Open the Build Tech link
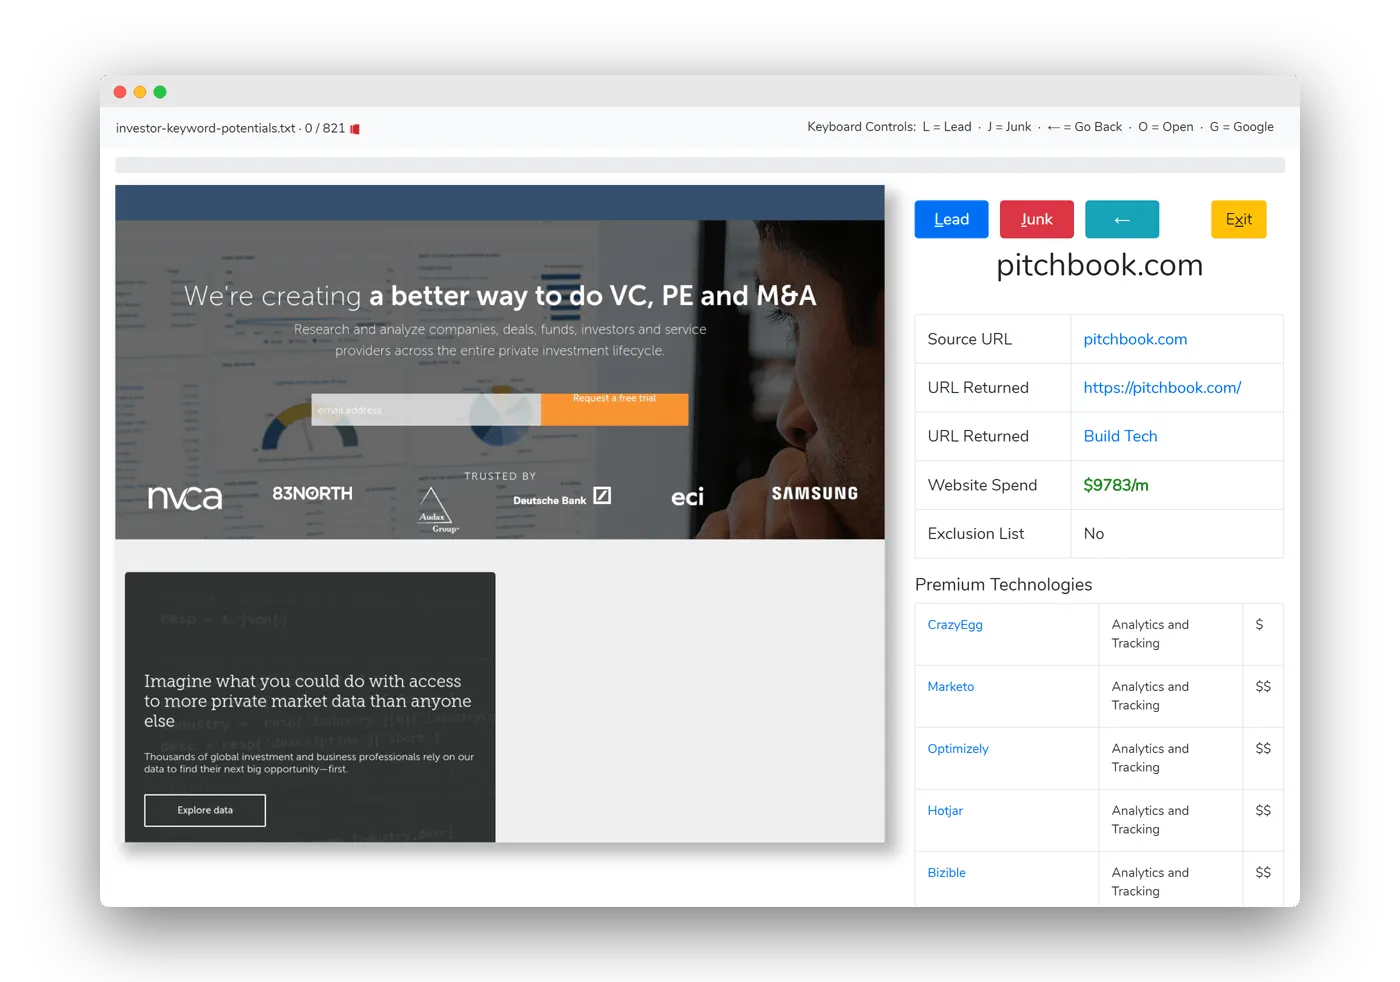The height and width of the screenshot is (982, 1400). point(1120,436)
